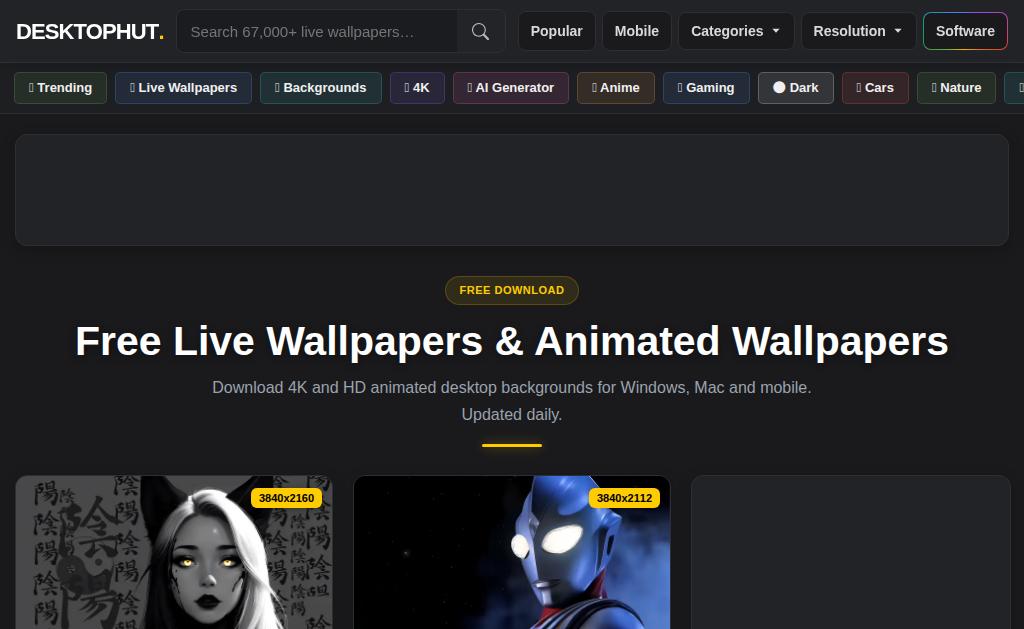1024x629 pixels.
Task: Select the Nature tag chip
Action: [x=957, y=88]
